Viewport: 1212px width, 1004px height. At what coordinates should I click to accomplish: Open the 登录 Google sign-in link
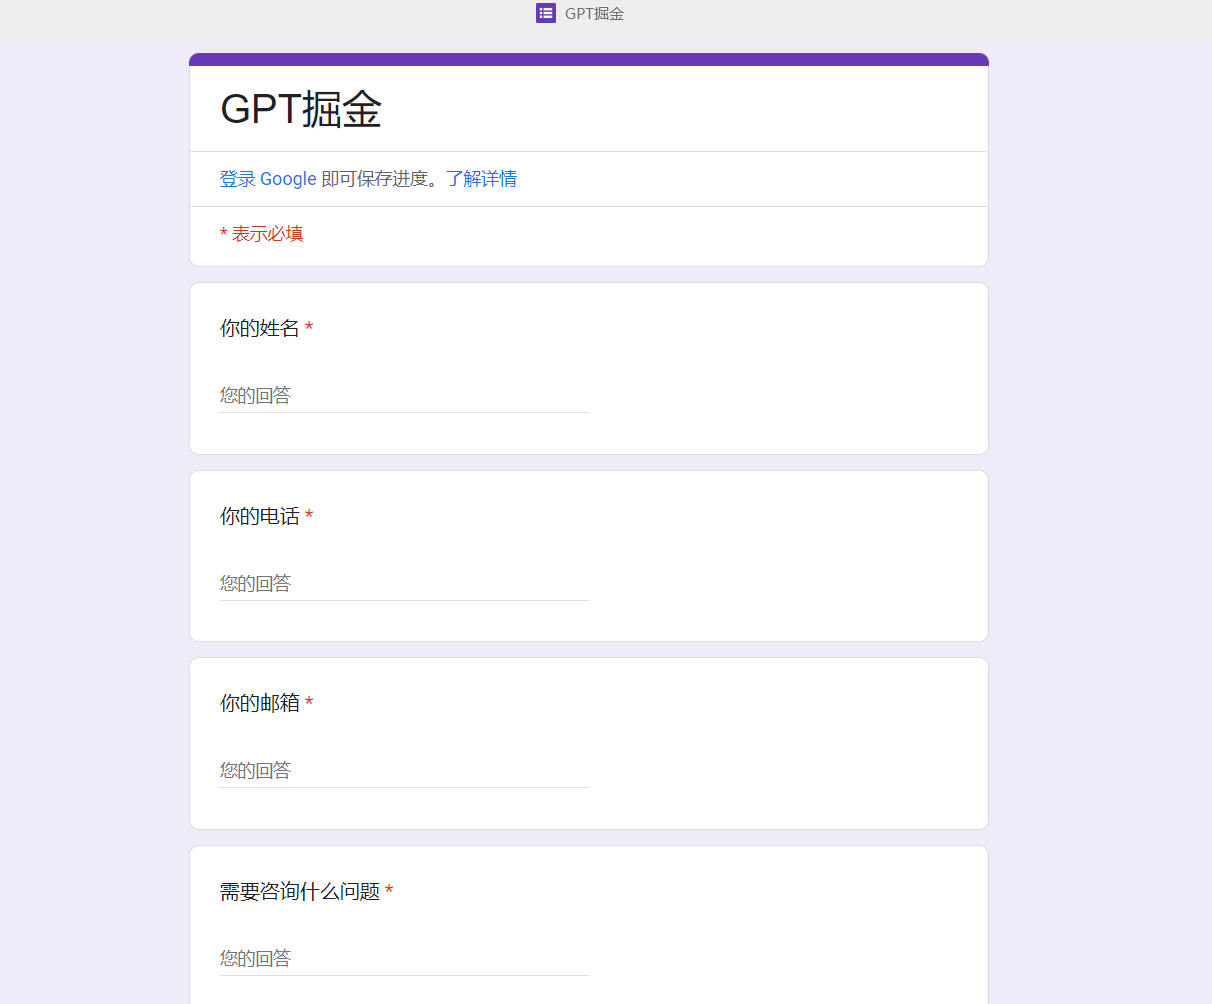point(268,179)
